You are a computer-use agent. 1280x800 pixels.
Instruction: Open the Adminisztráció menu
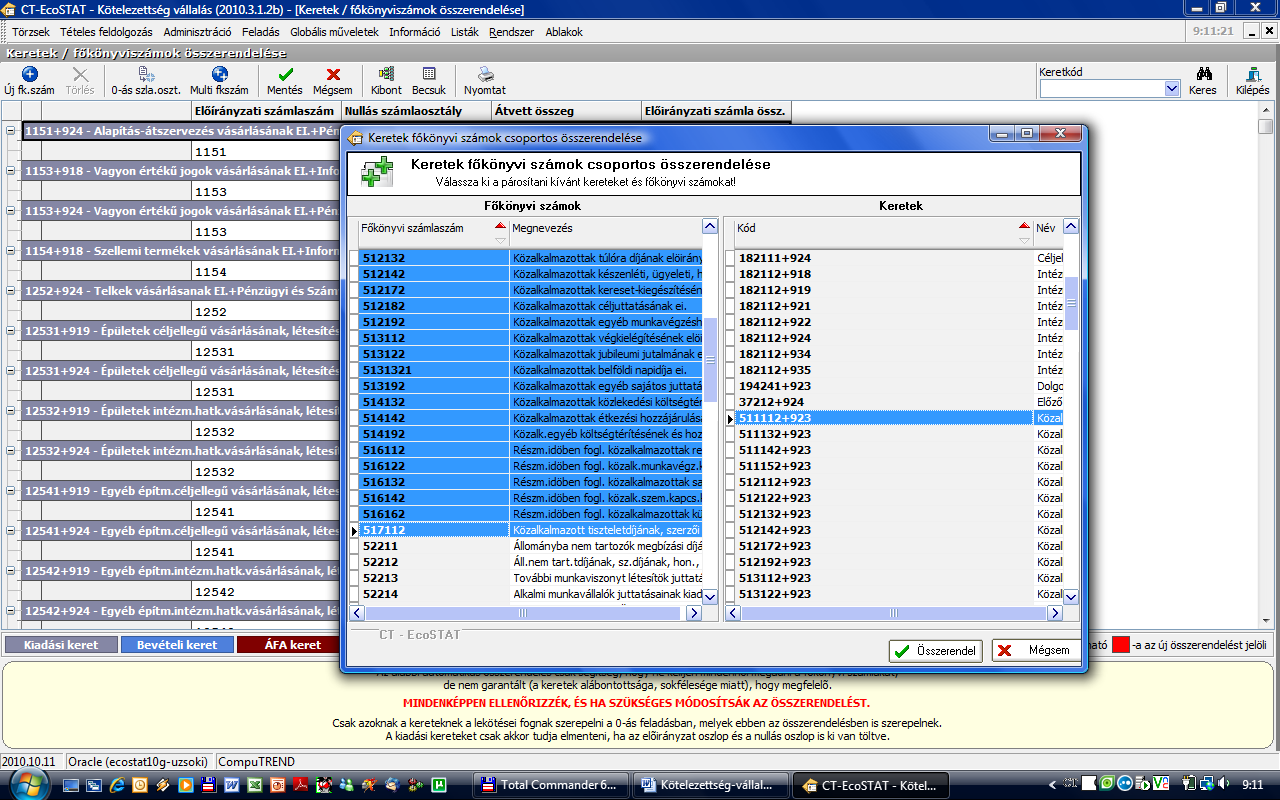[197, 32]
